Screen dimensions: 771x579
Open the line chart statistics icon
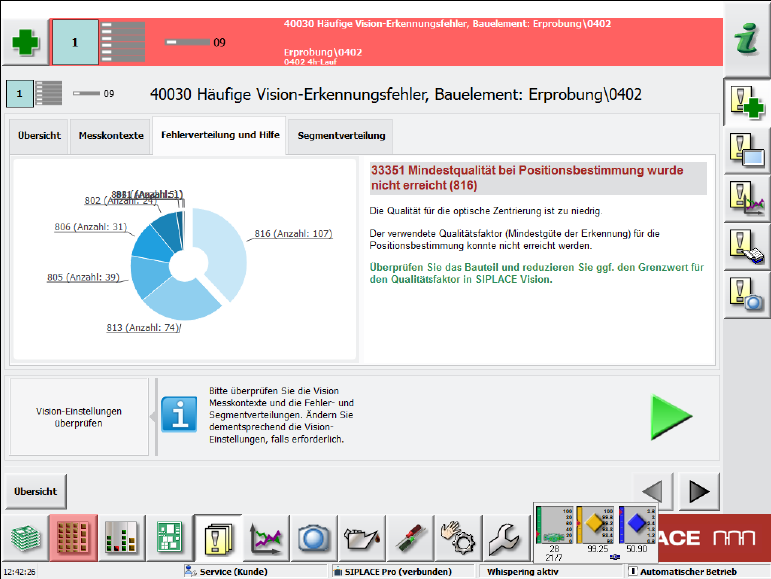point(266,538)
